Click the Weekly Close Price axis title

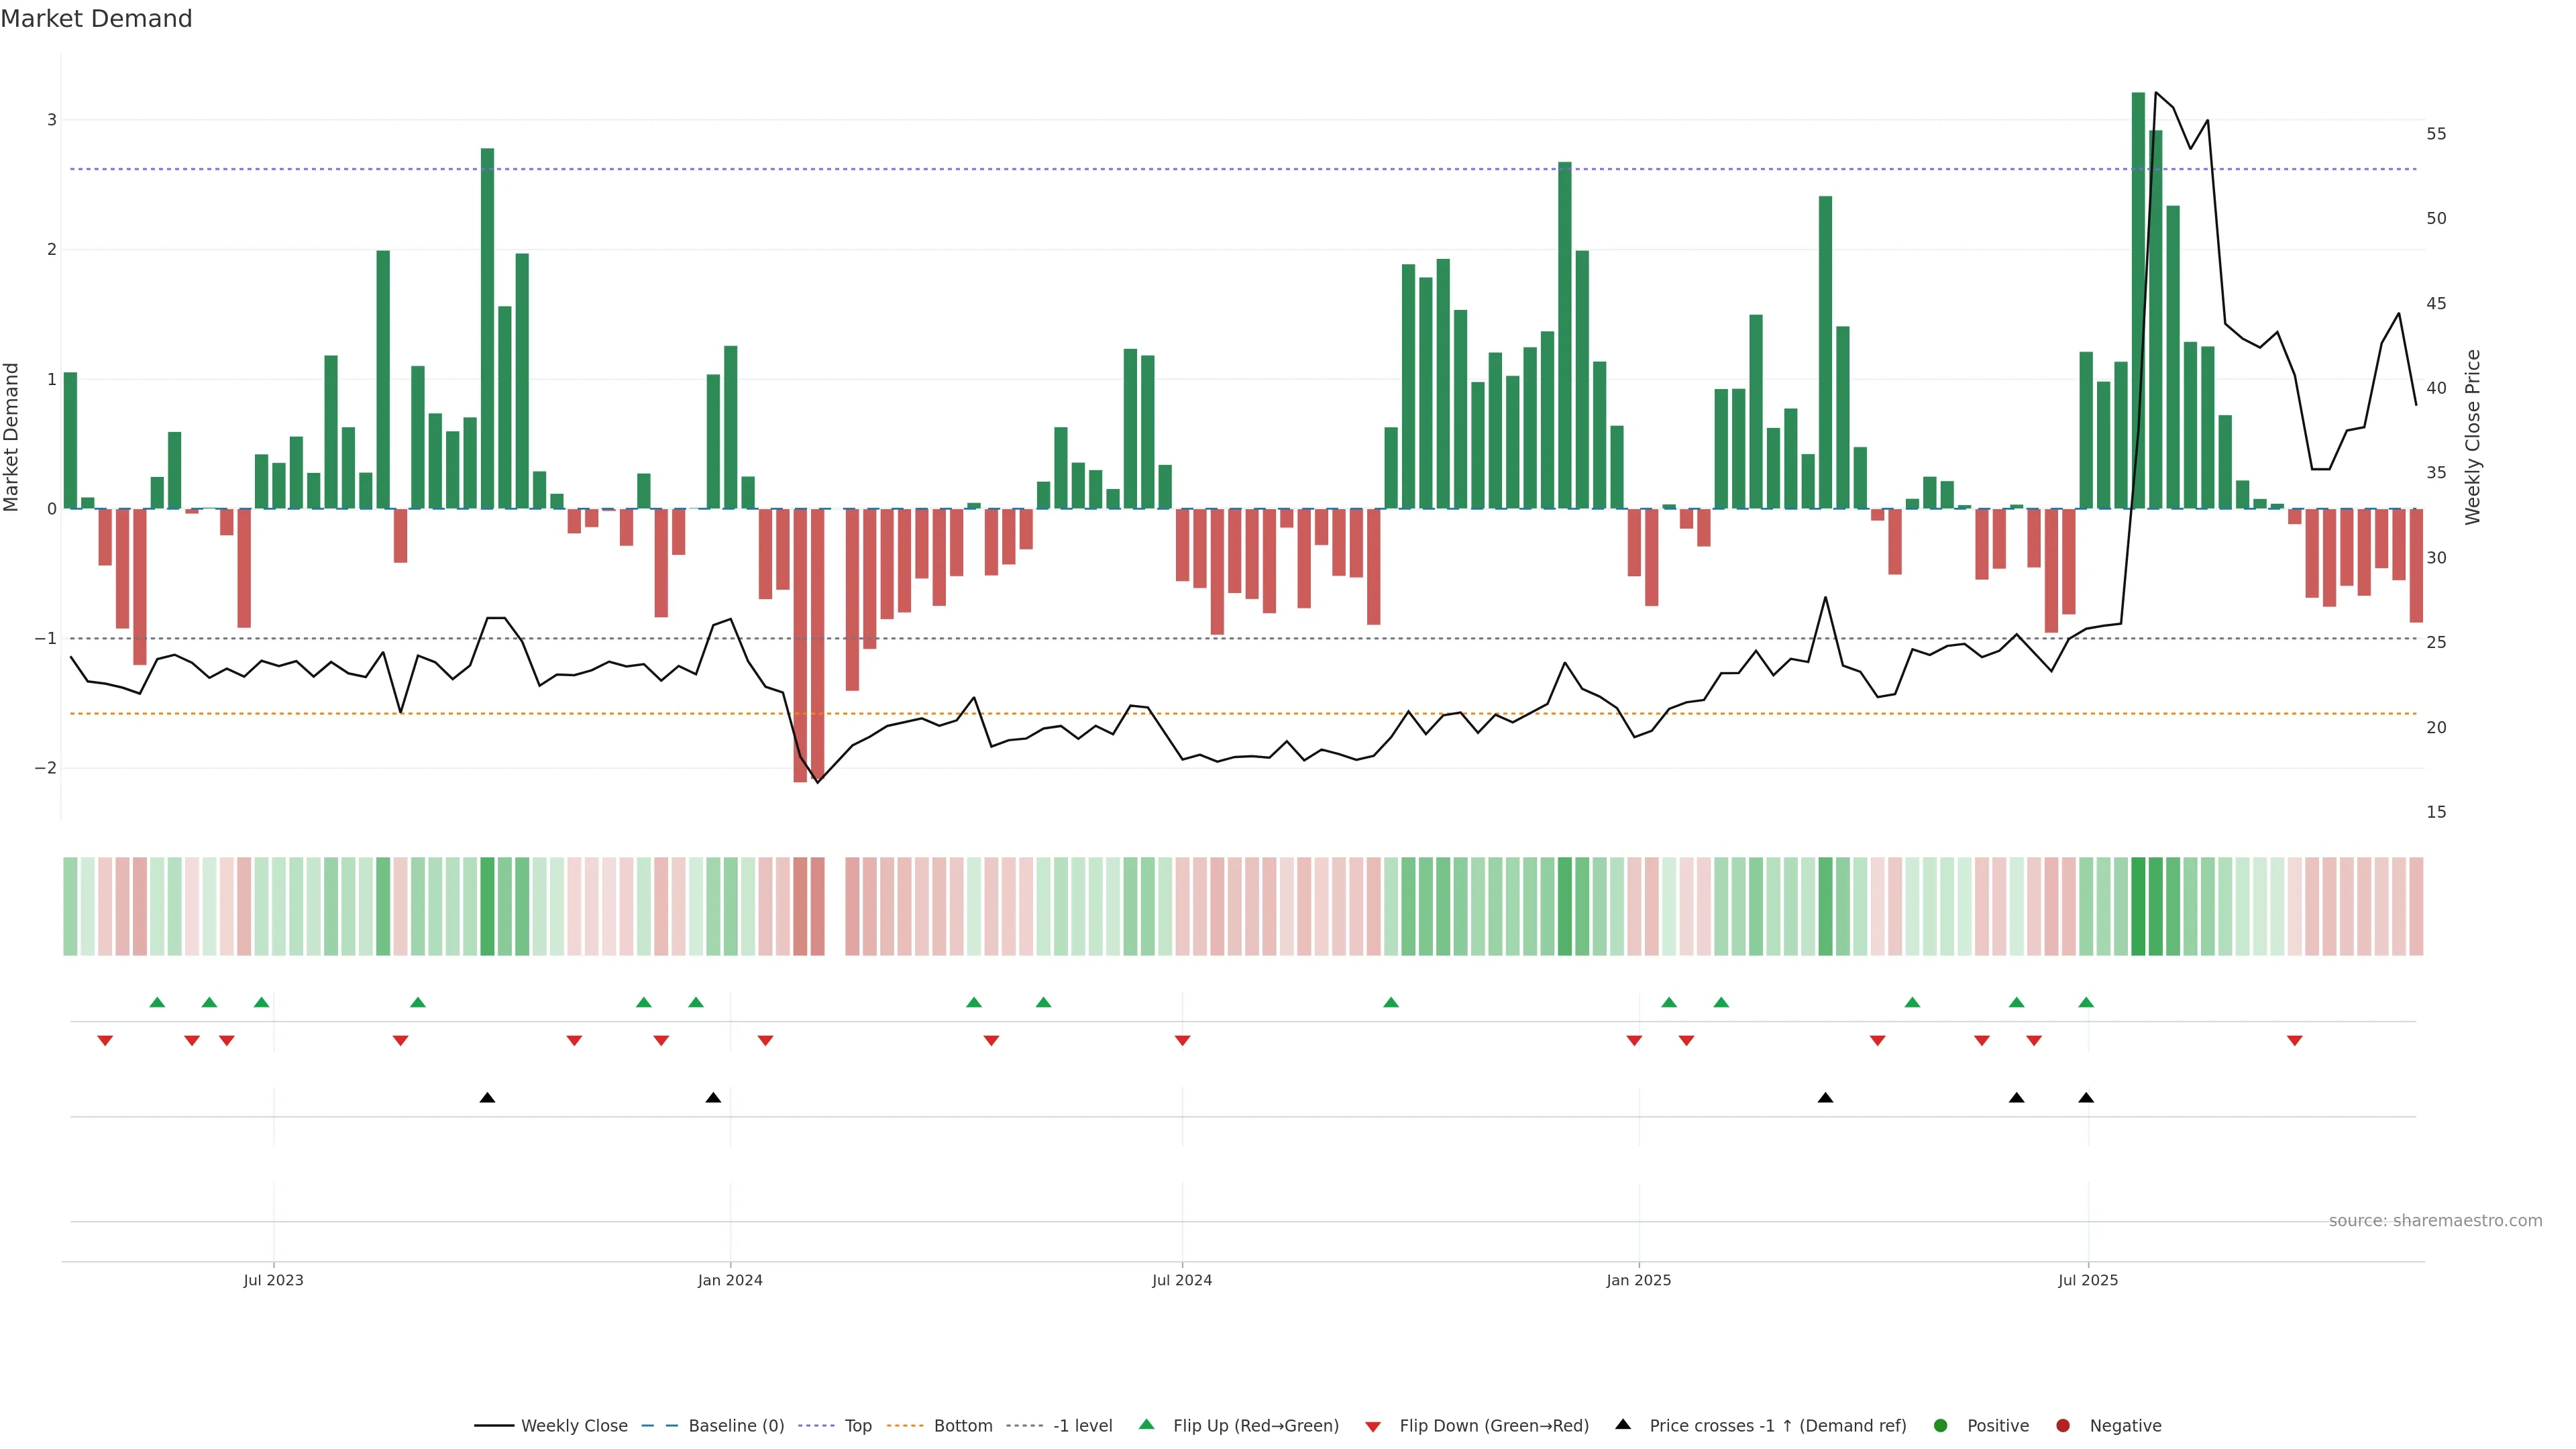click(2473, 437)
